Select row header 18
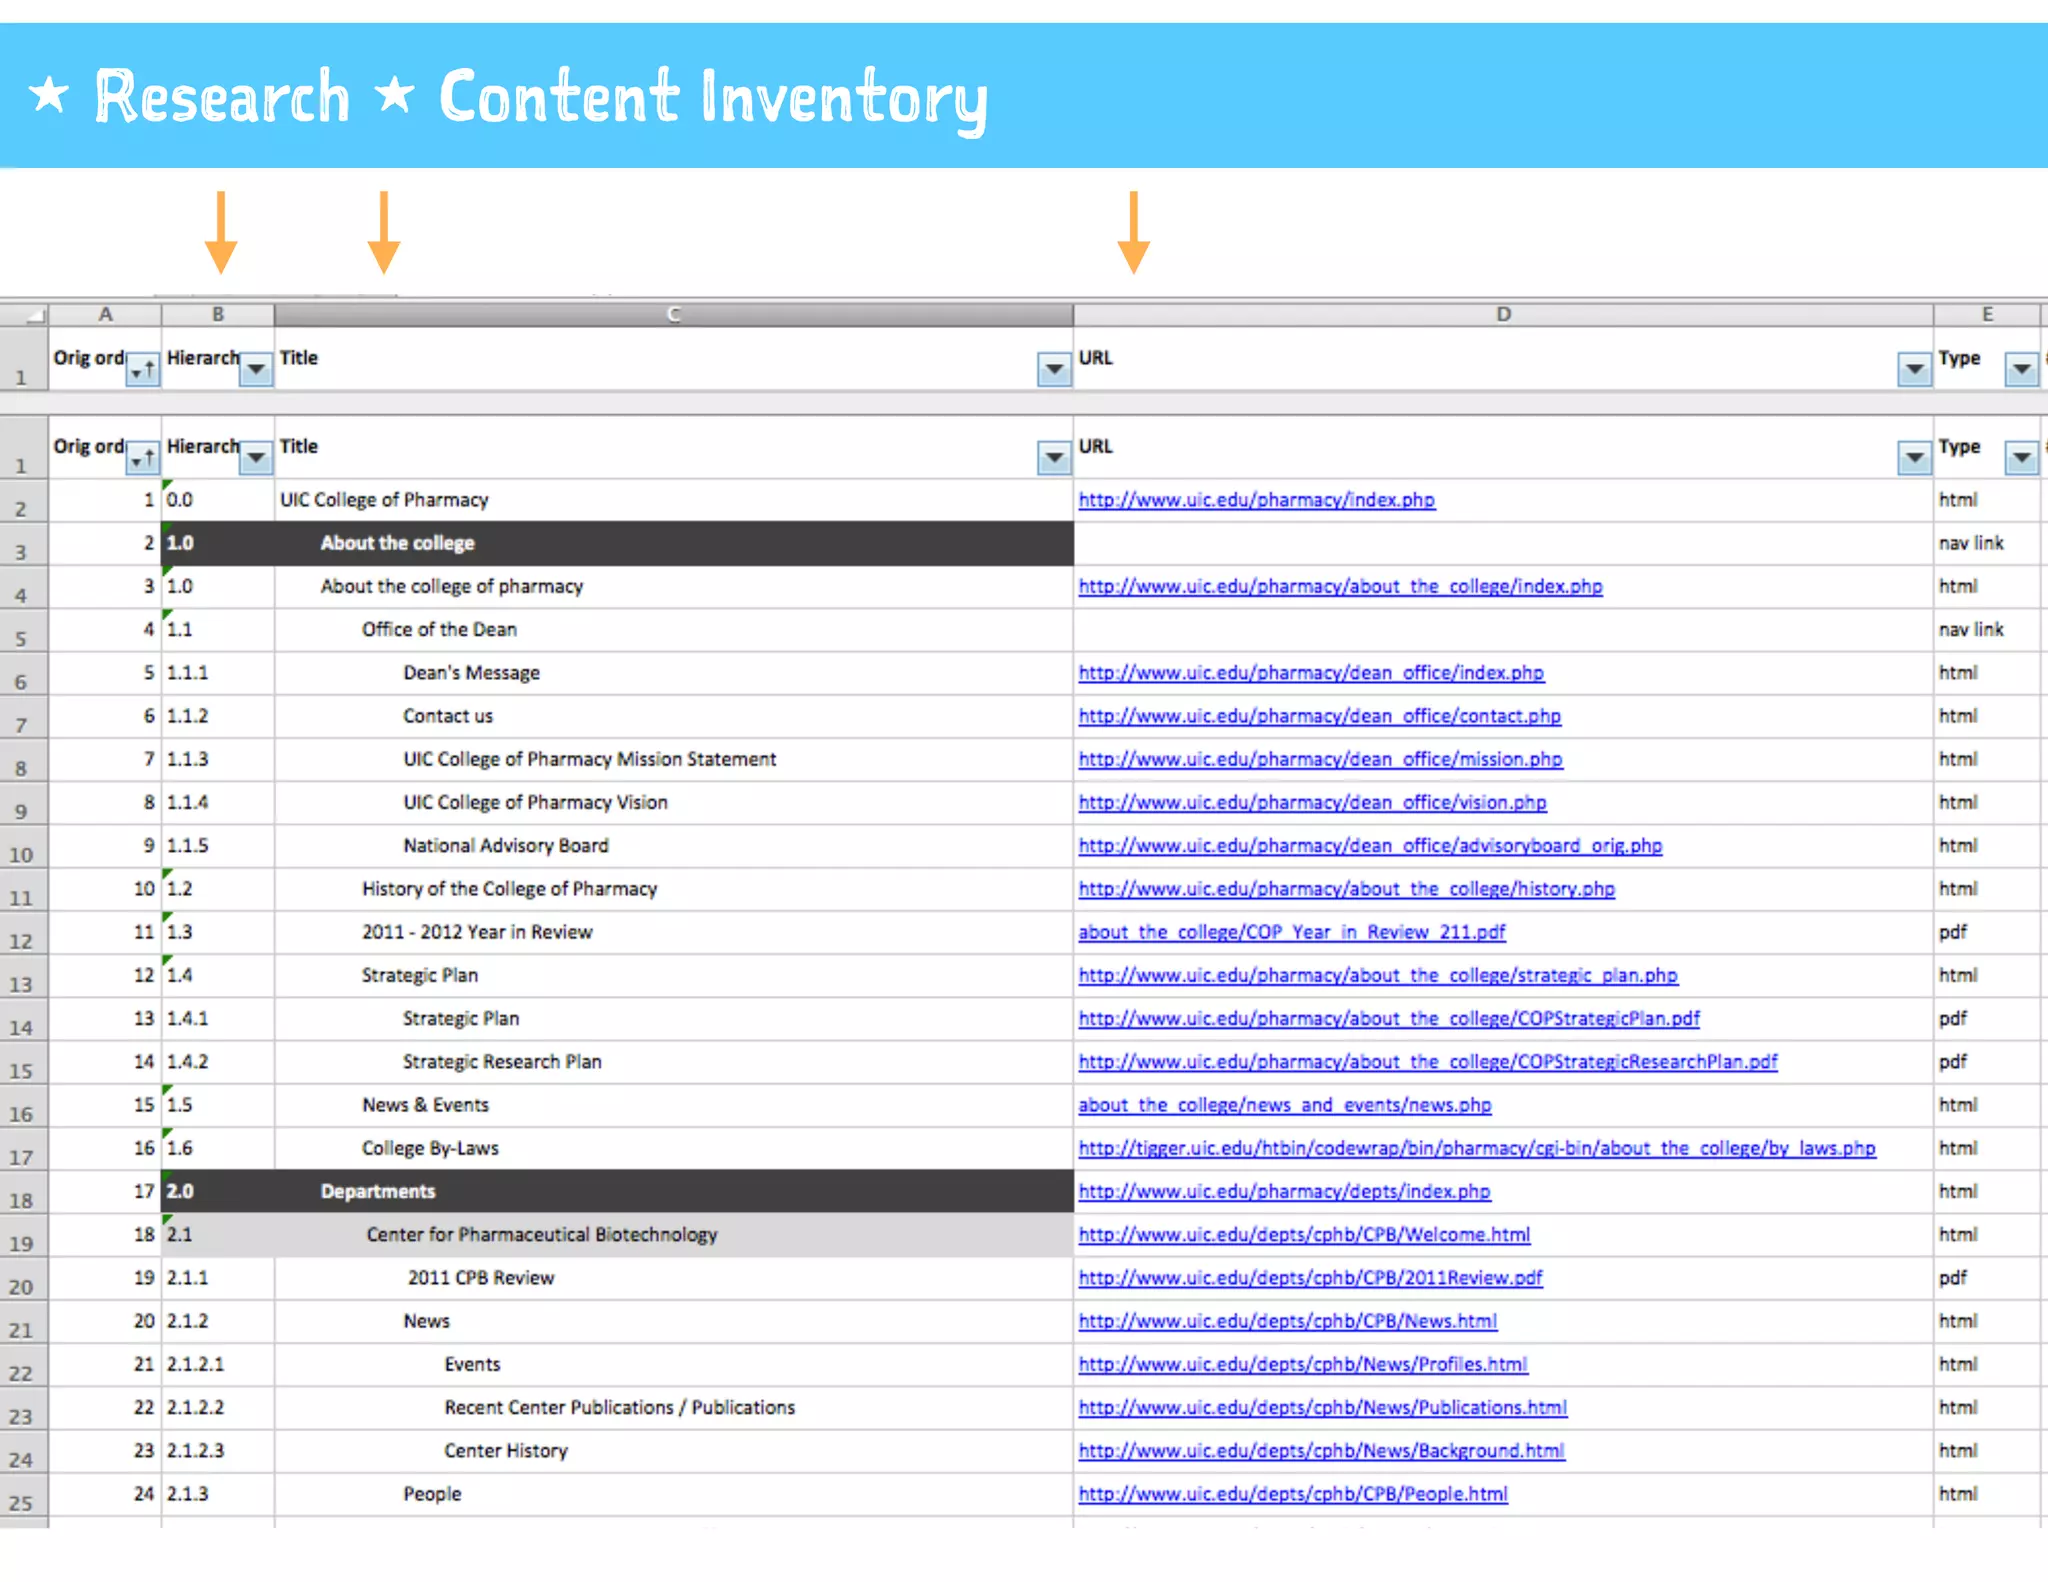The width and height of the screenshot is (2048, 1582). [23, 1192]
